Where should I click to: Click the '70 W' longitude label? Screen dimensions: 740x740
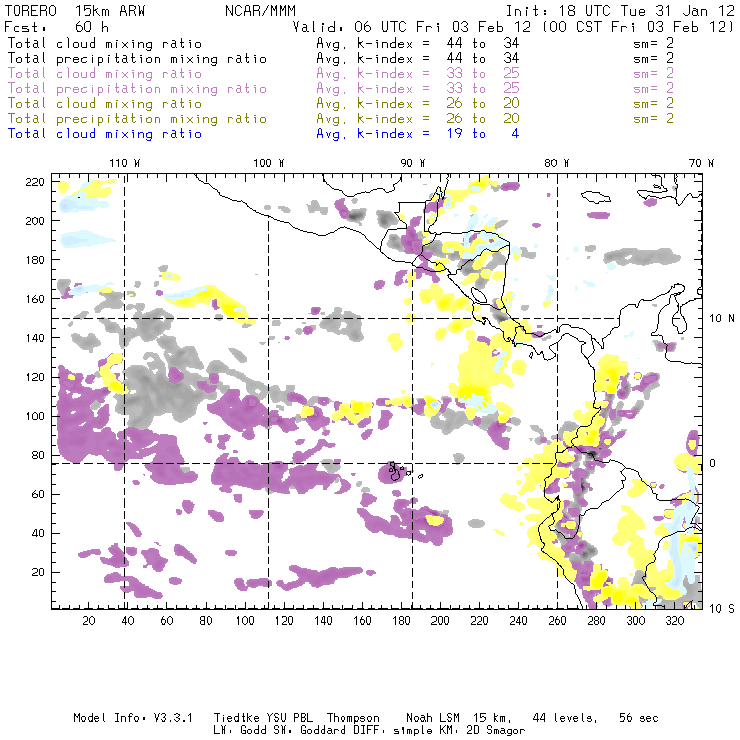[701, 163]
